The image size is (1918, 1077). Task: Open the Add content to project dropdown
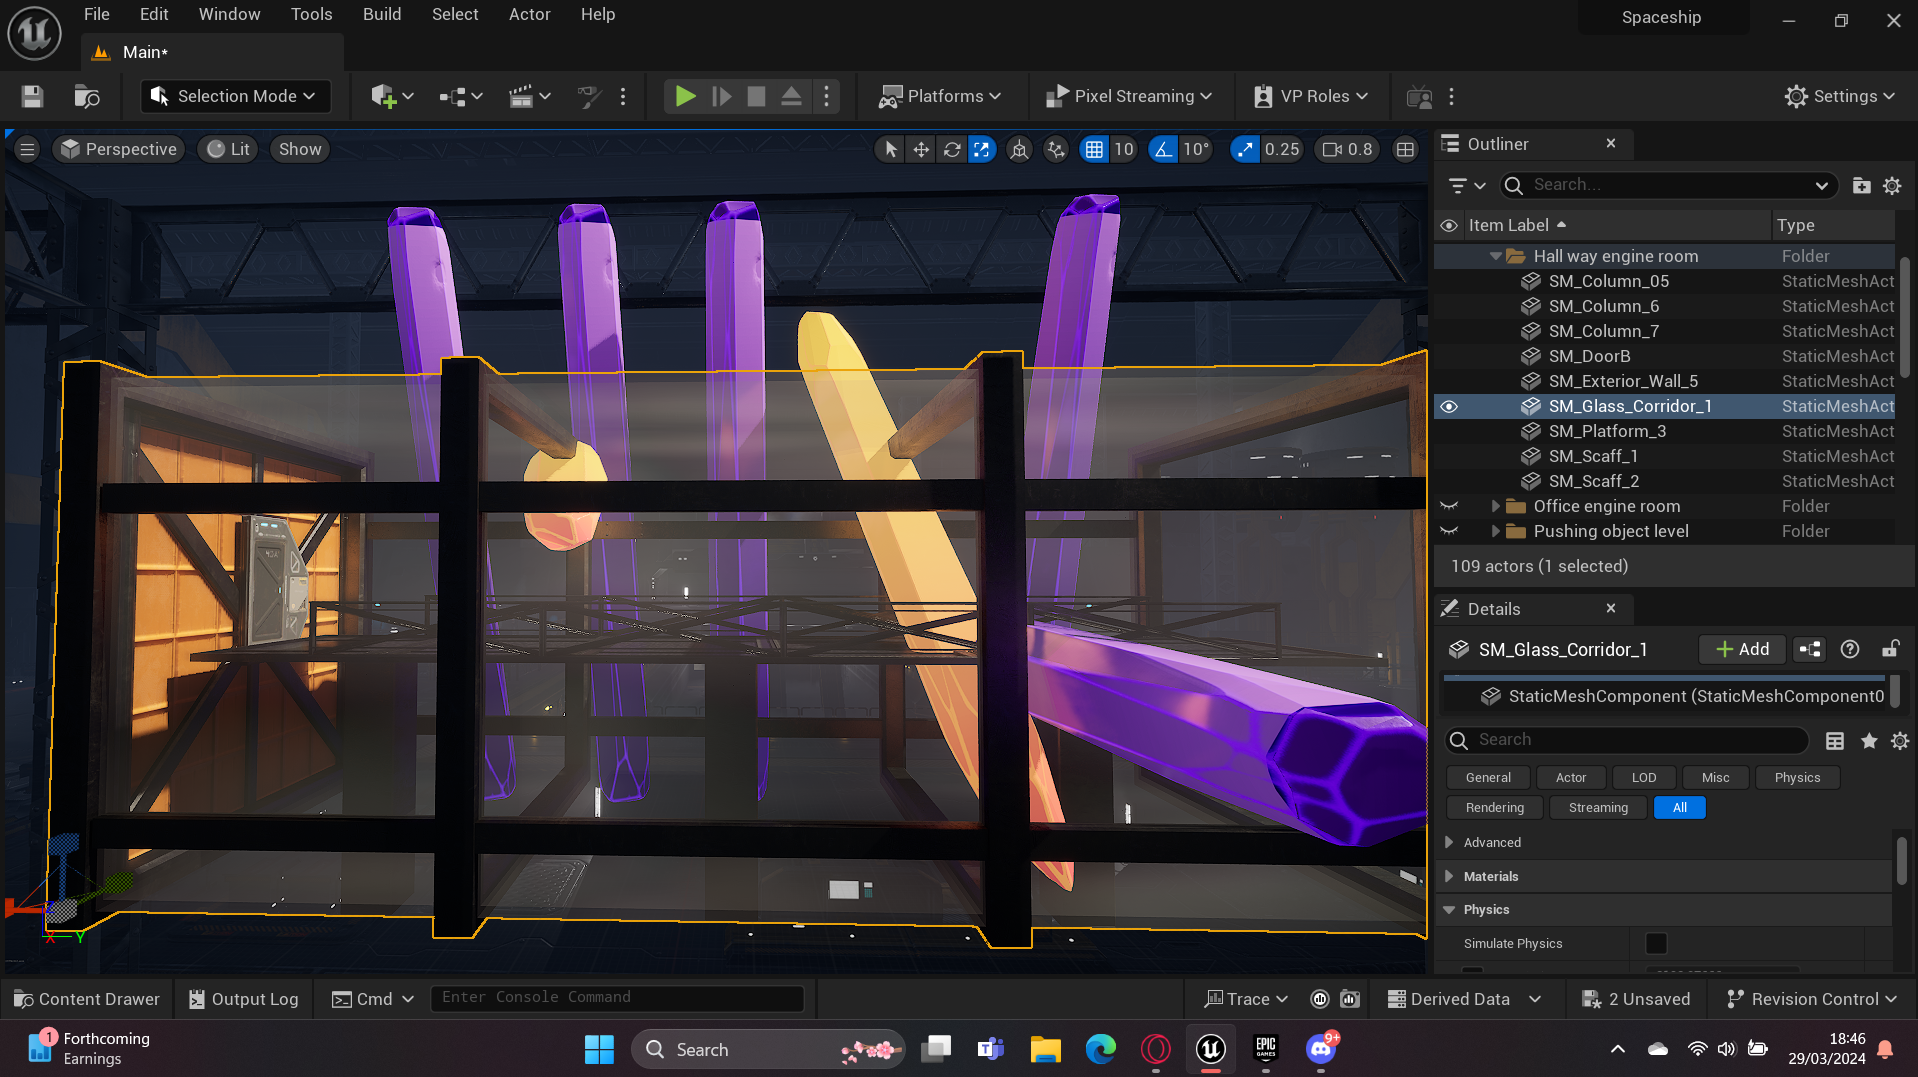point(392,96)
